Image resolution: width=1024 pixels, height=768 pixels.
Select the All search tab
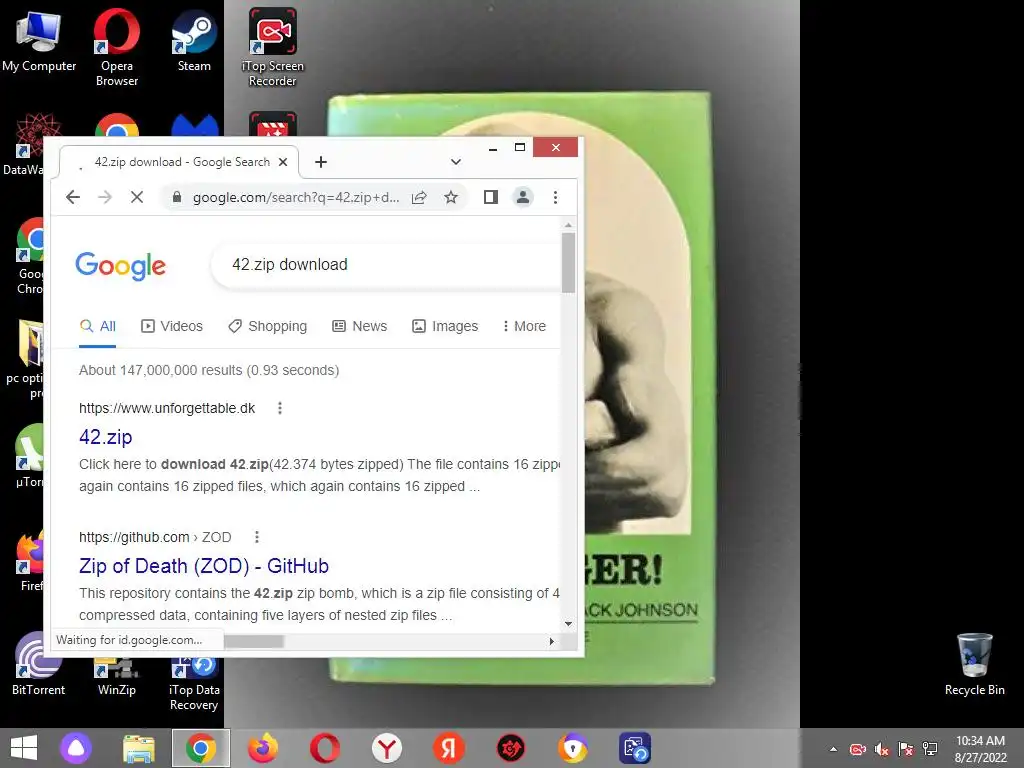(x=98, y=326)
